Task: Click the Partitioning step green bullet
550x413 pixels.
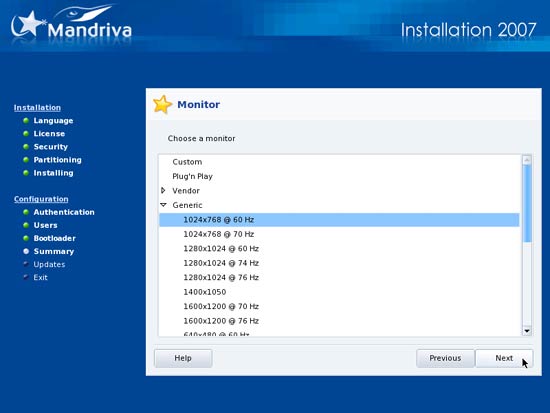Action: pyautogui.click(x=26, y=160)
